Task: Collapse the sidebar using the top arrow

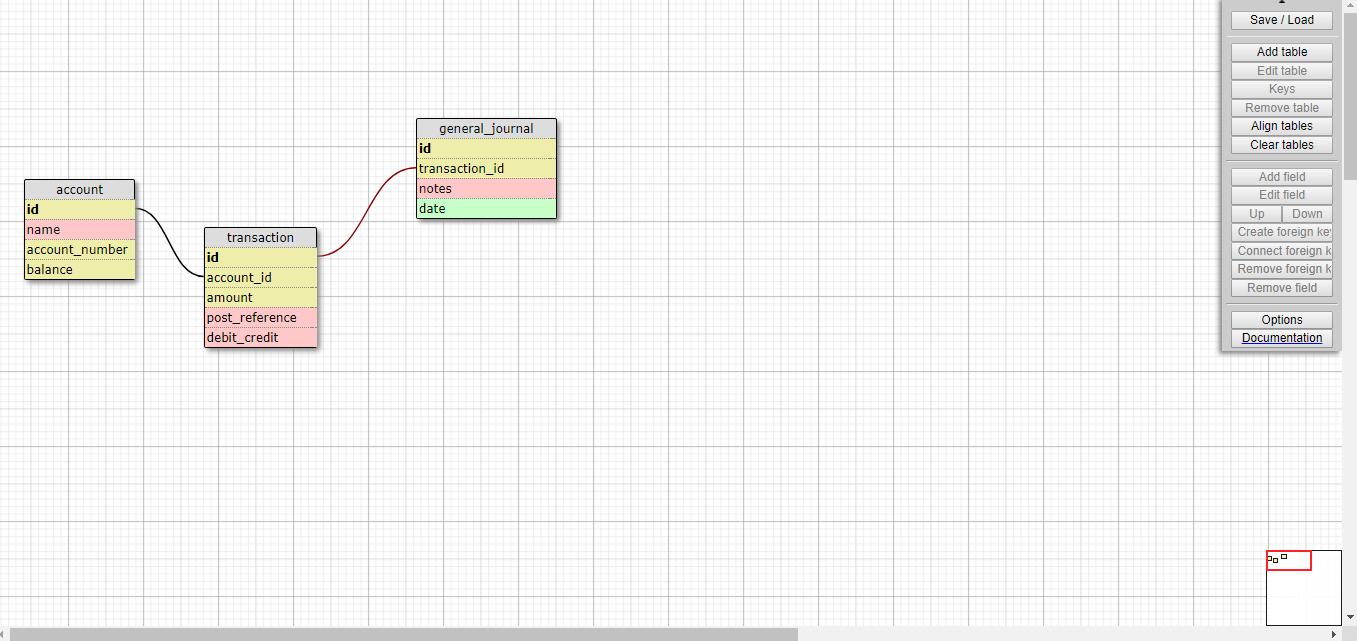Action: coord(1281,2)
